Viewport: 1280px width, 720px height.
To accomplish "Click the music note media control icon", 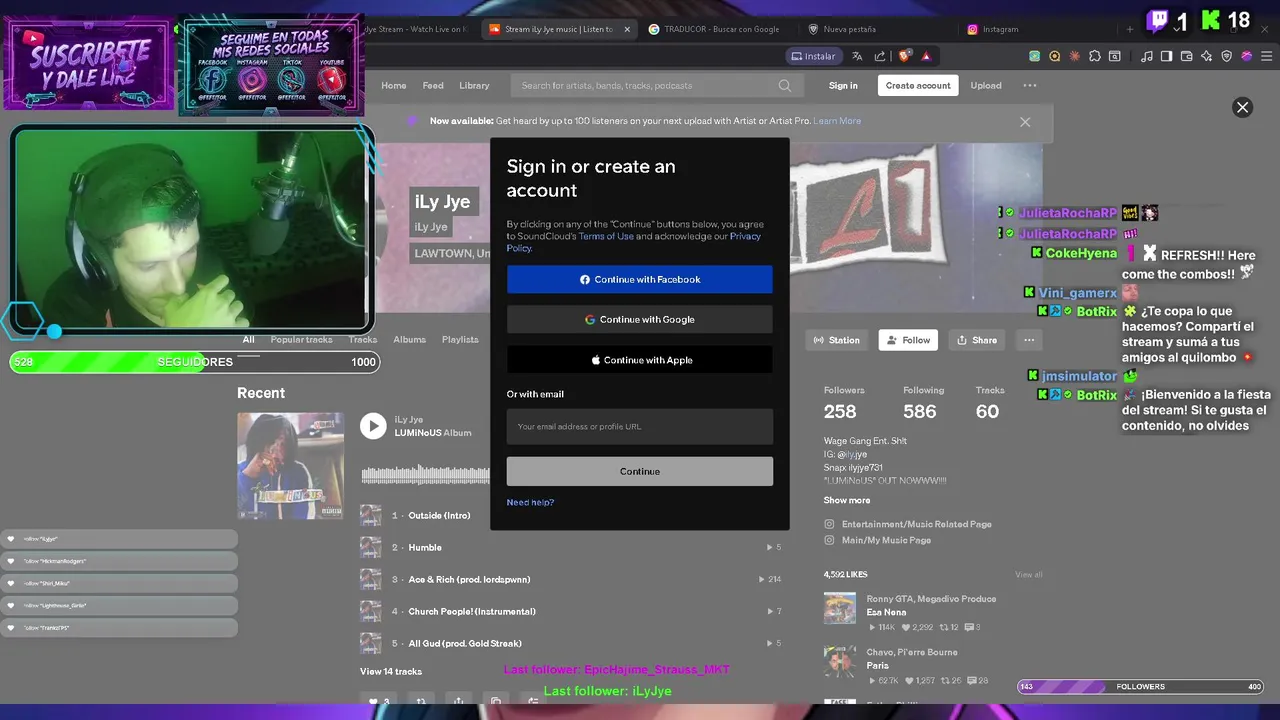I will pyautogui.click(x=1147, y=56).
